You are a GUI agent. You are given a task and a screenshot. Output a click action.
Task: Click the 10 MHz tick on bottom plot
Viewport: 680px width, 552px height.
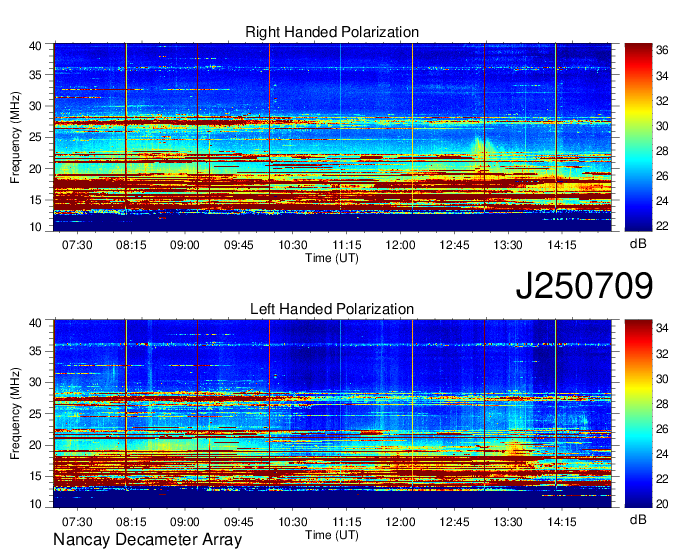coord(35,504)
